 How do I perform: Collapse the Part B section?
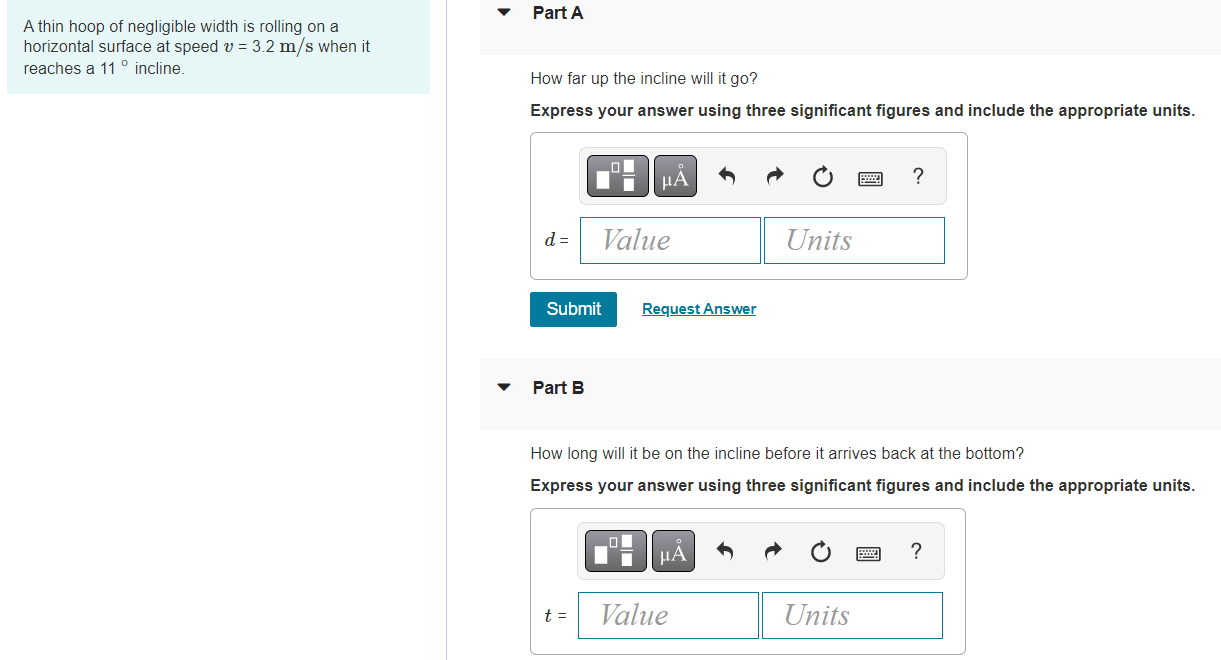[x=505, y=388]
